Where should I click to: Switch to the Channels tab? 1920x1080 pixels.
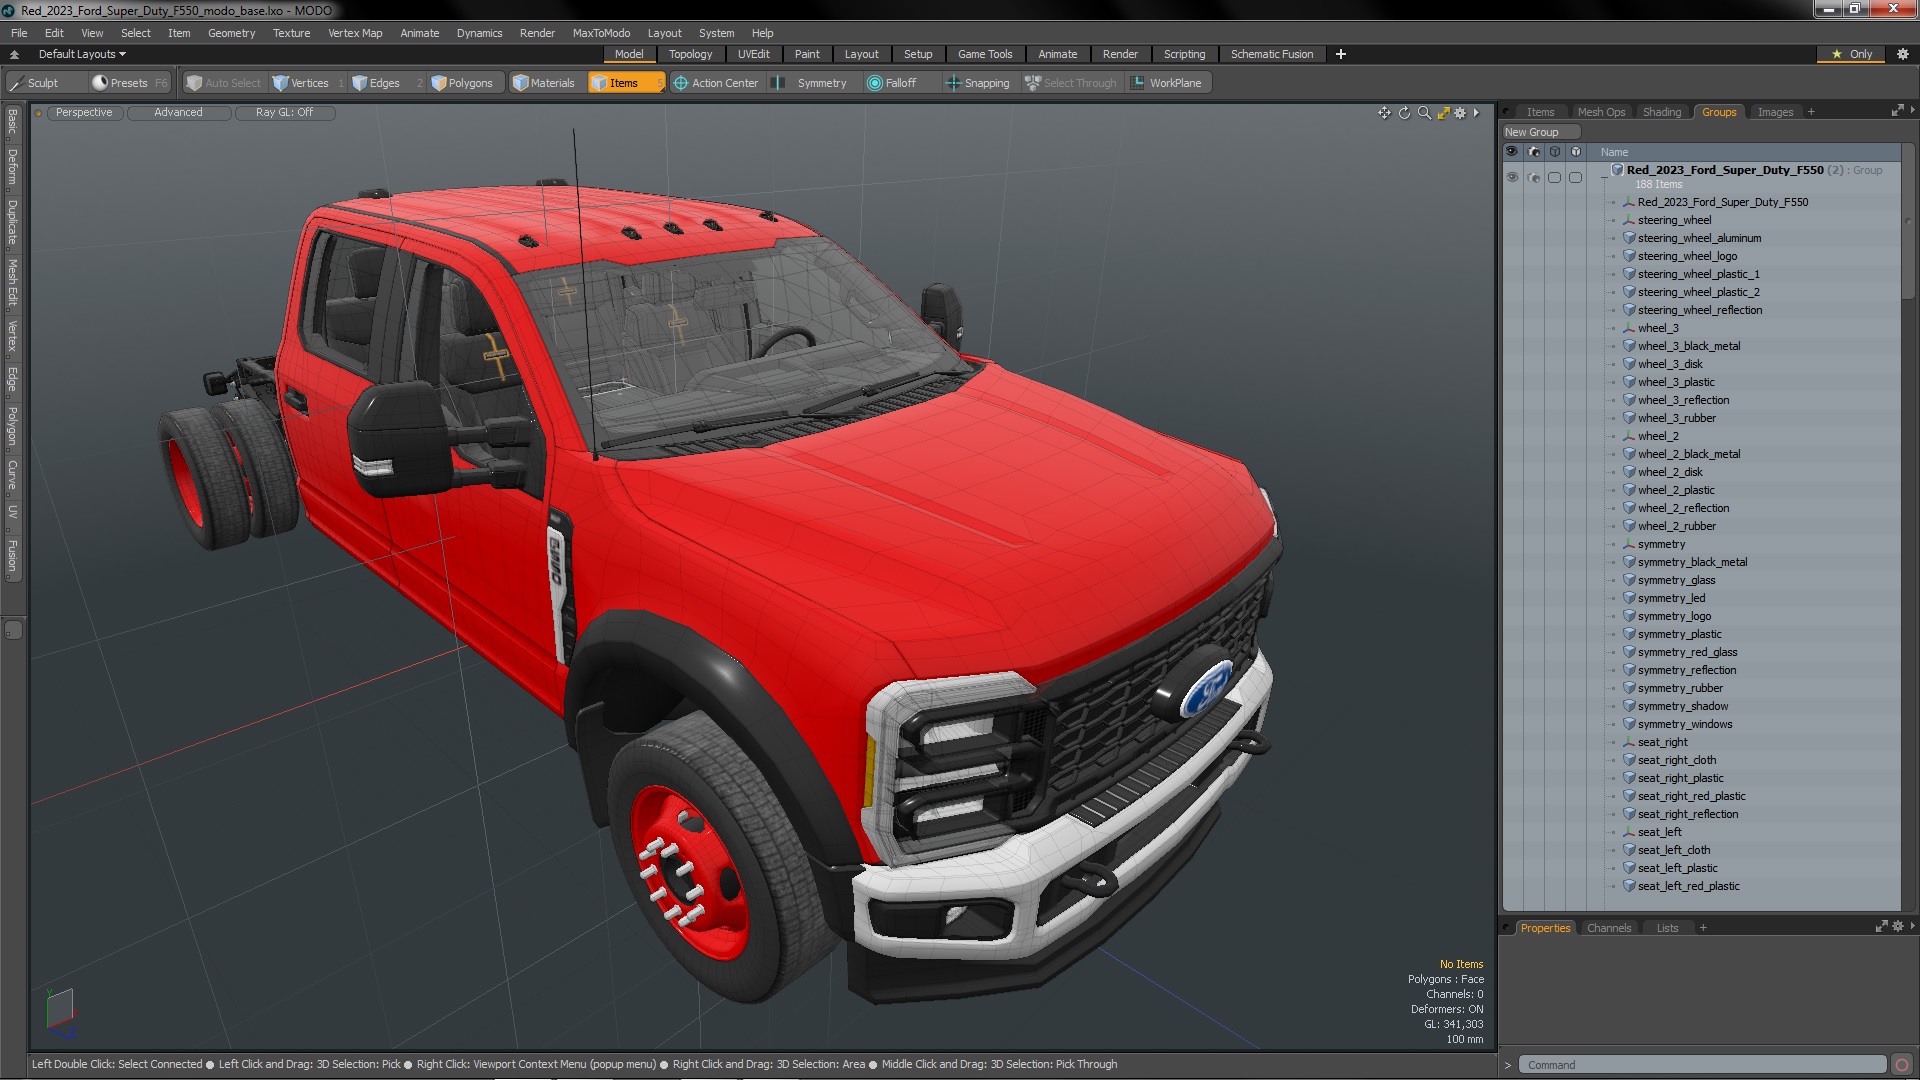(1608, 928)
